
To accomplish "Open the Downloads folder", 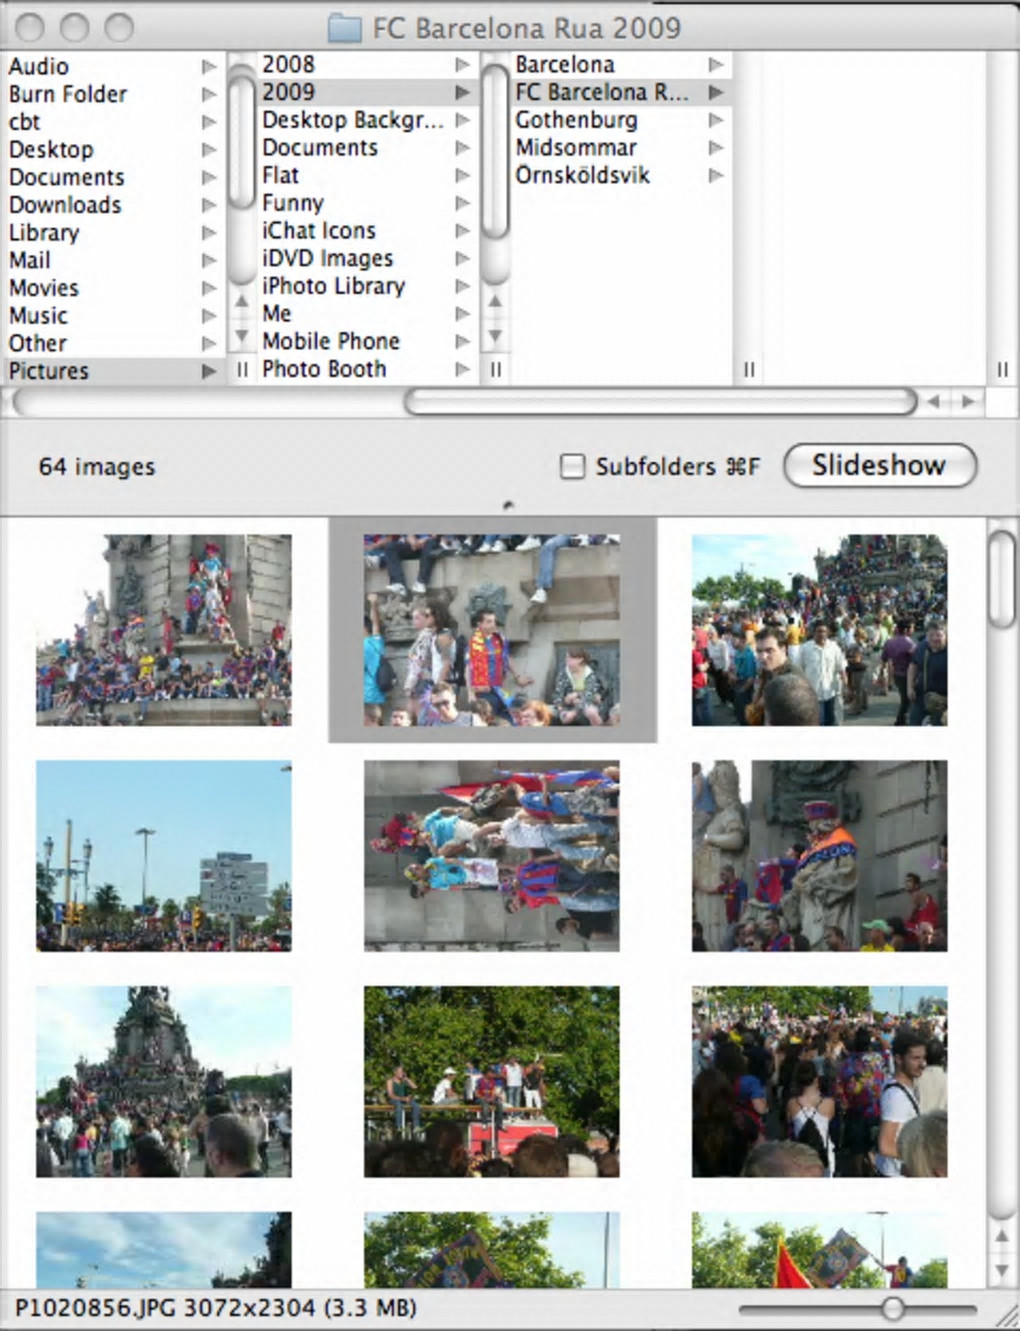I will [65, 205].
